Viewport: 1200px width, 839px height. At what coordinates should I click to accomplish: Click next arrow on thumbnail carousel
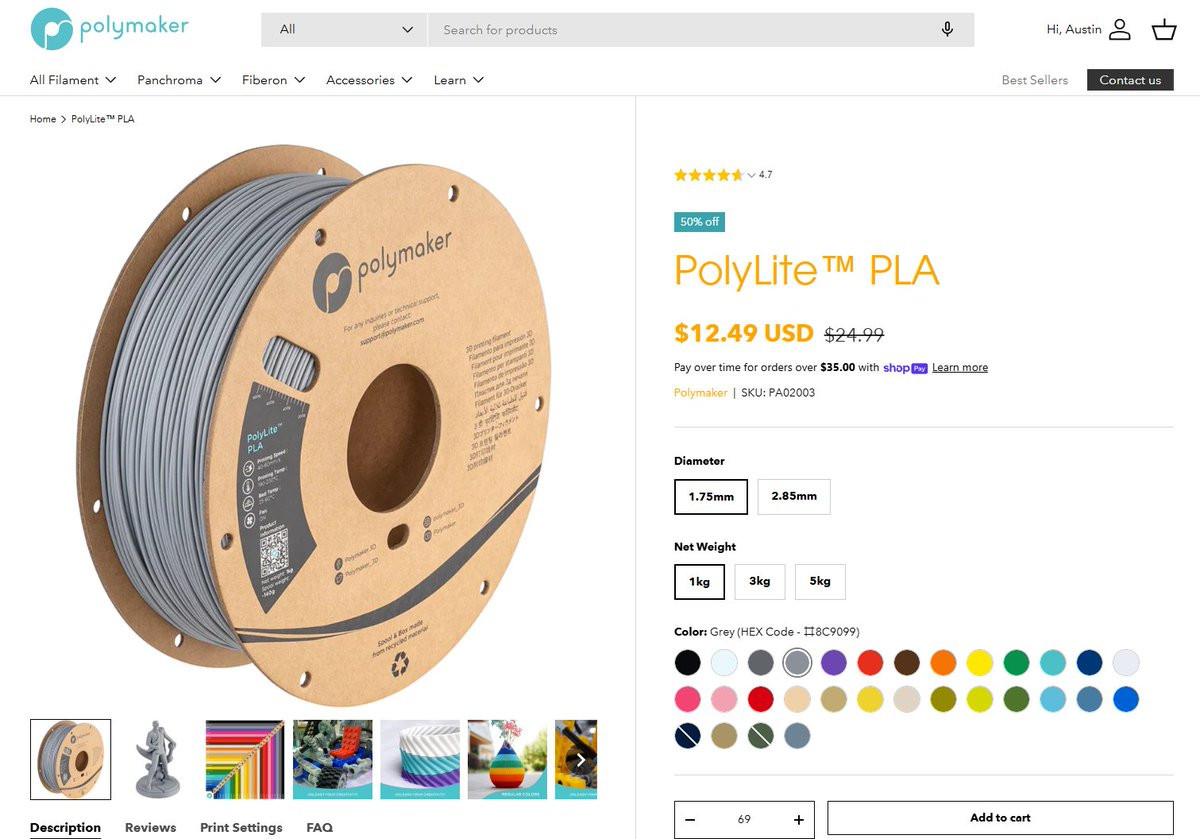click(x=580, y=760)
